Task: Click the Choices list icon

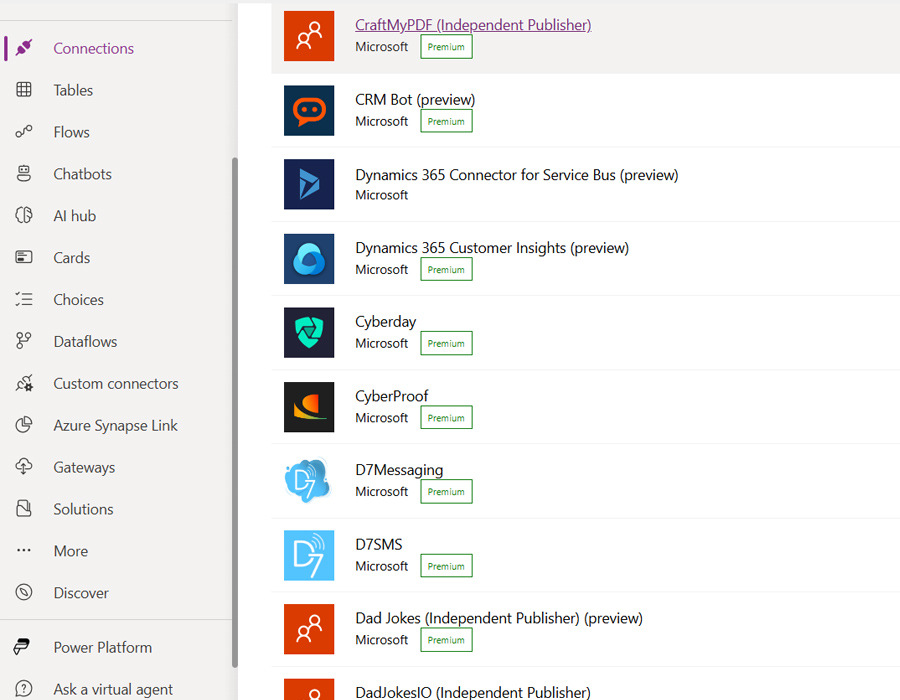Action: click(24, 299)
